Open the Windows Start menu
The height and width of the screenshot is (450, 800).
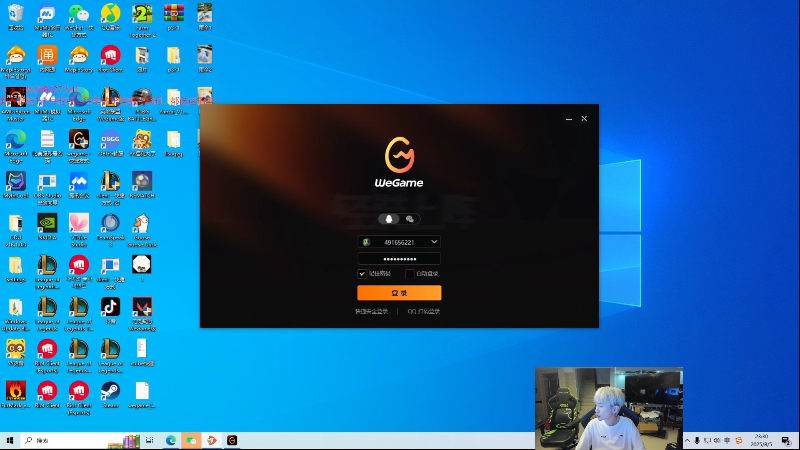(x=10, y=440)
